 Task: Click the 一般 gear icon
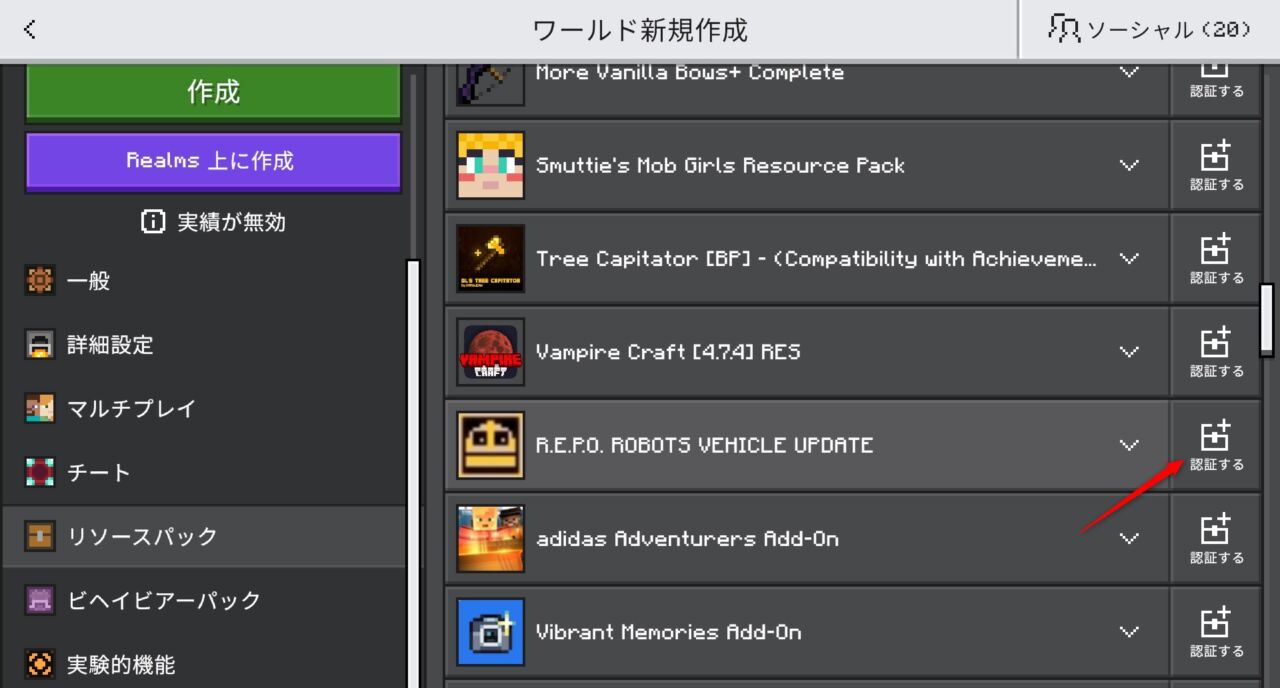tap(40, 281)
